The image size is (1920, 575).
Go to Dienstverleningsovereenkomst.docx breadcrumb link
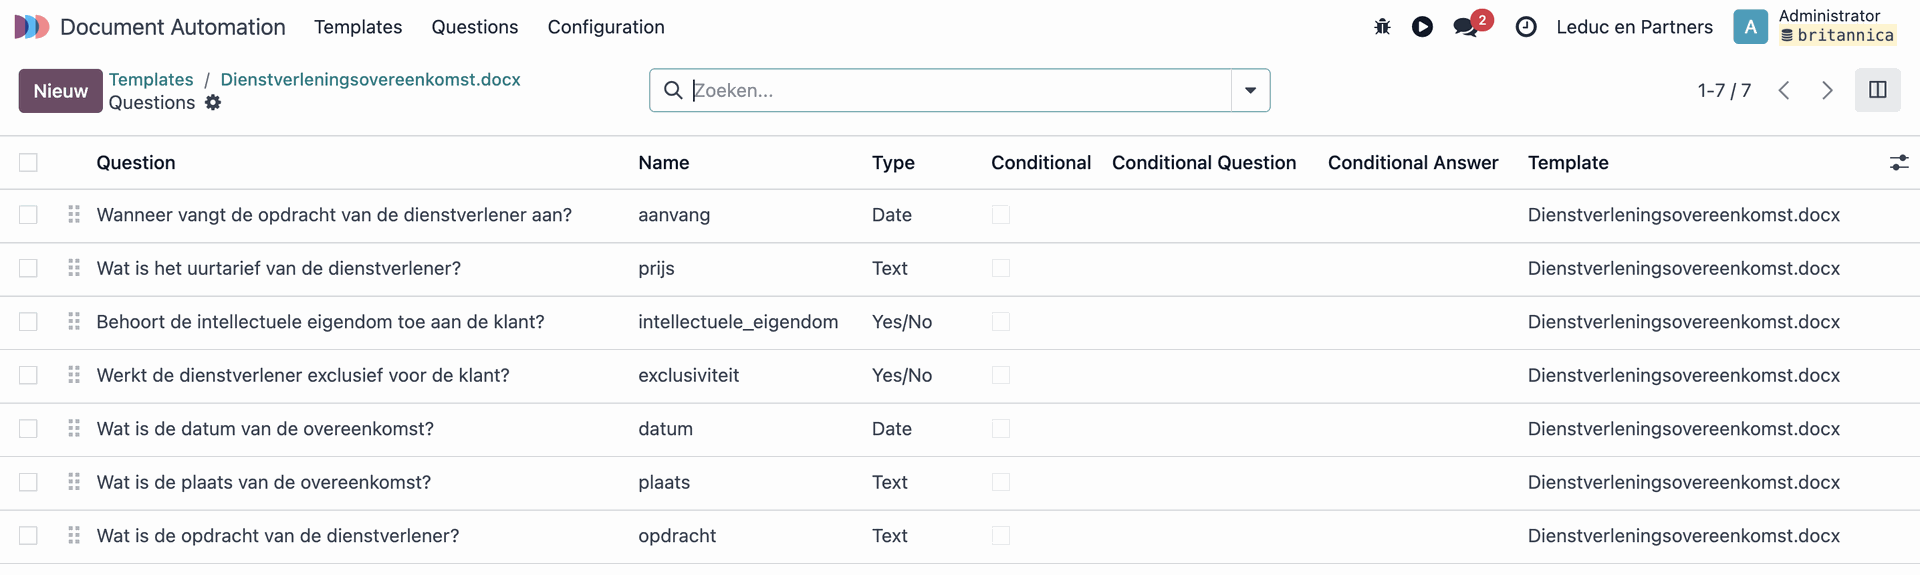tap(370, 79)
